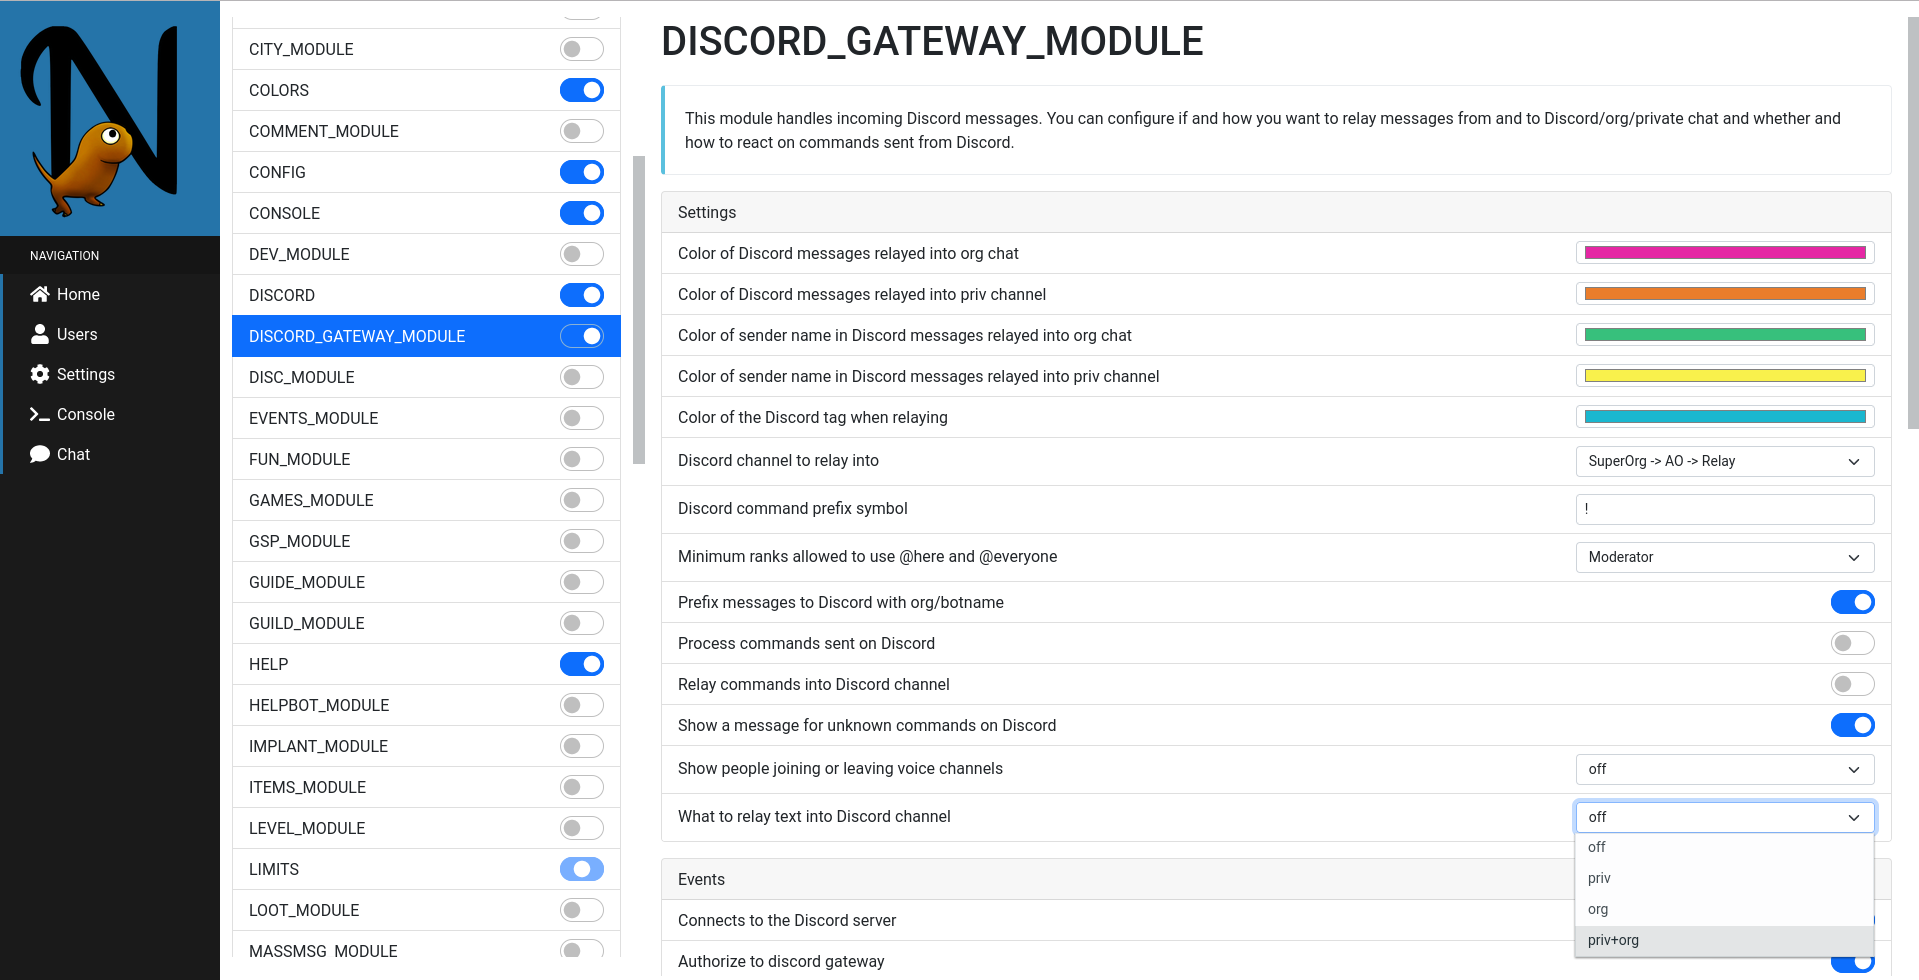
Task: Open the Users navigation item
Action: (x=110, y=334)
